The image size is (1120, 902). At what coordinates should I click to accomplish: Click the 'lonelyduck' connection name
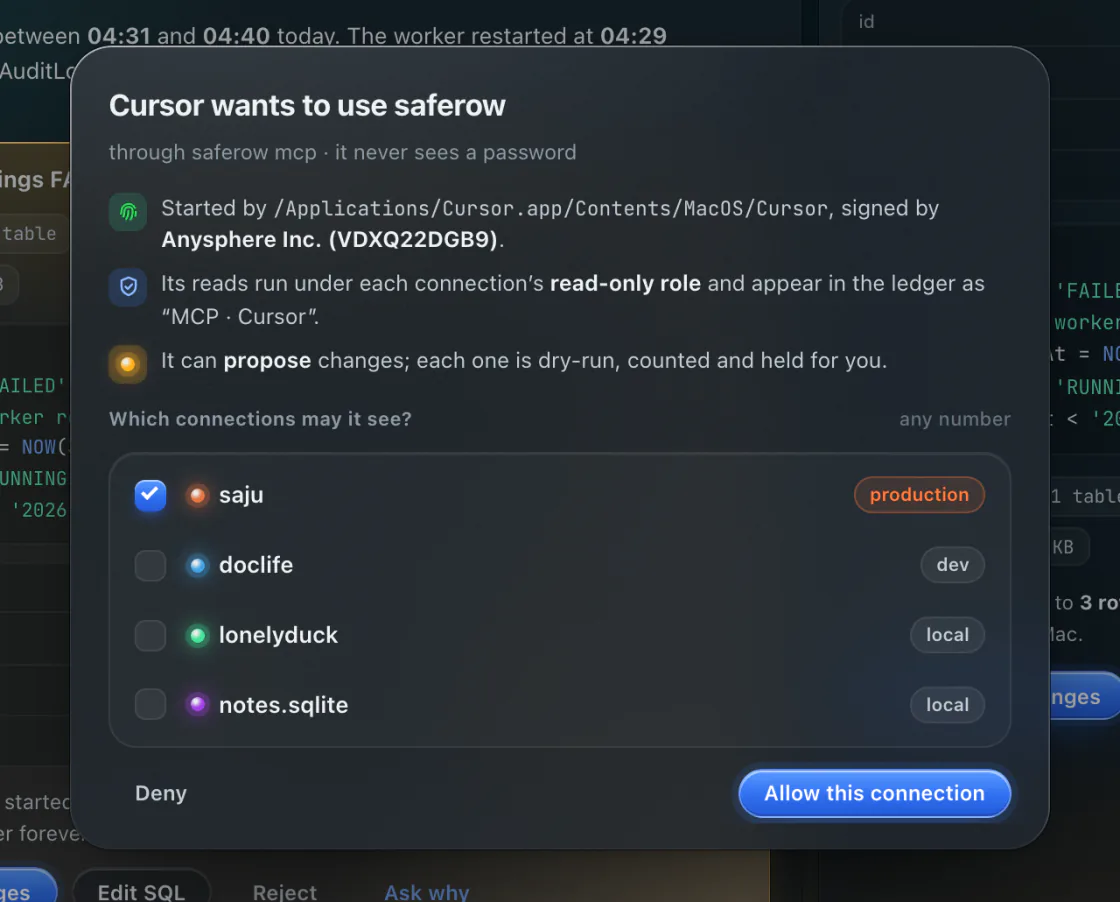[x=279, y=635]
